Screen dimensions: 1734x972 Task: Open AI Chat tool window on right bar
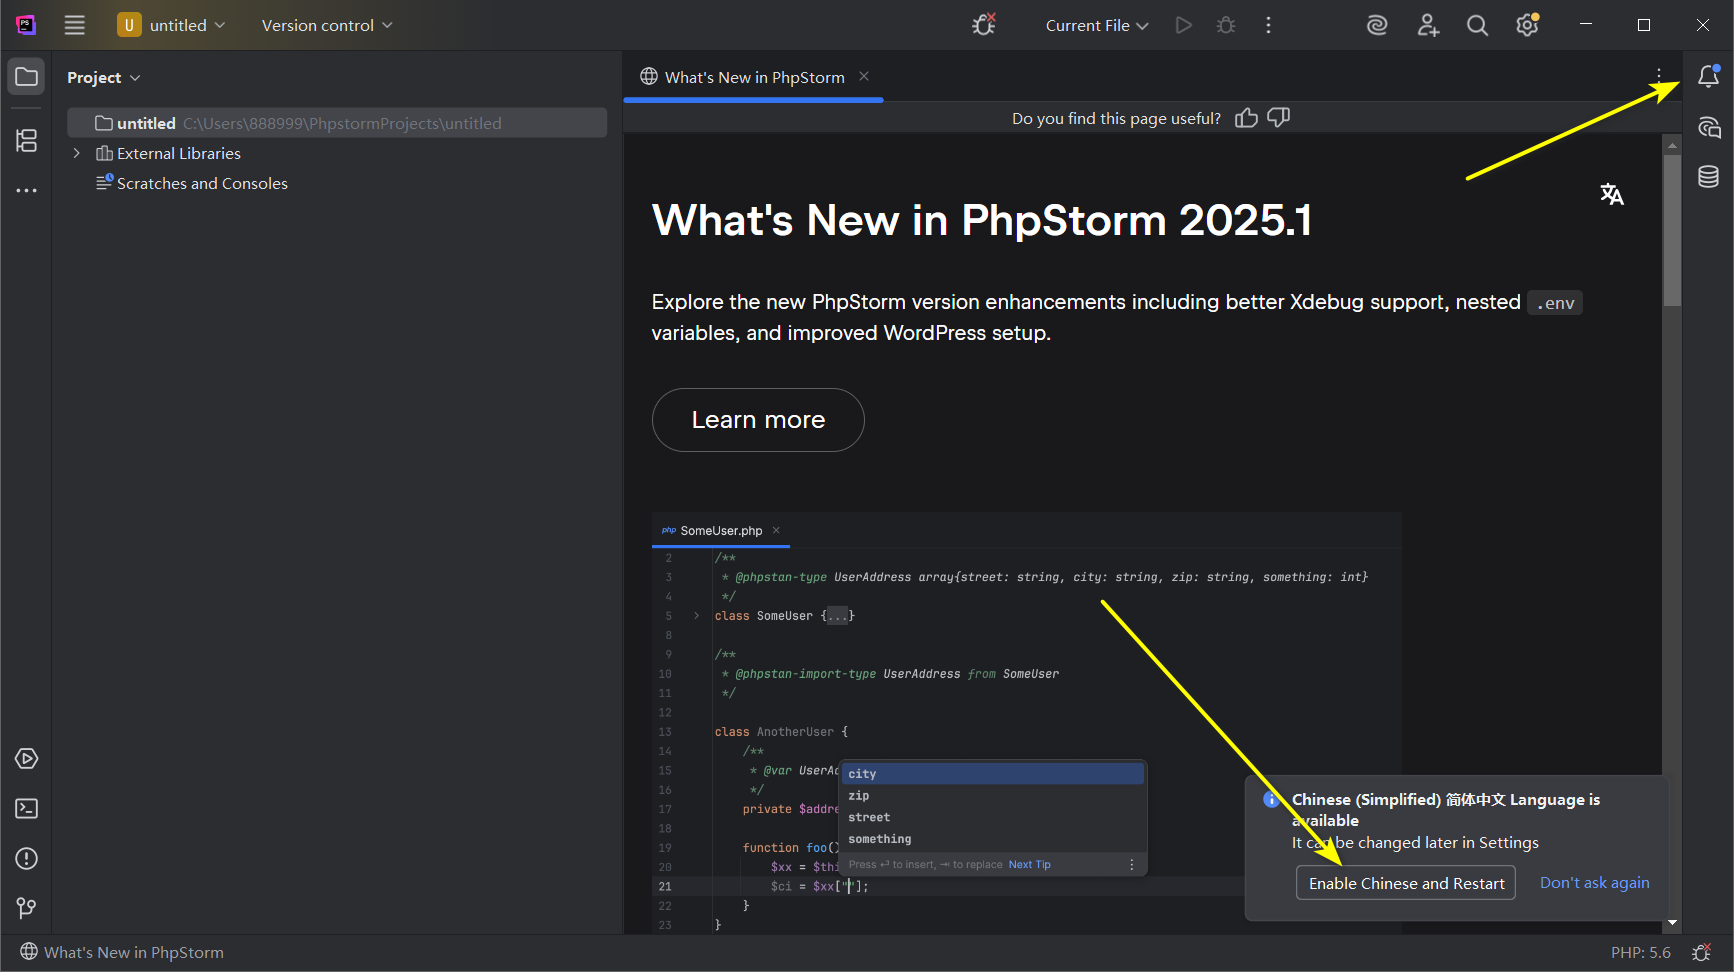click(1709, 127)
